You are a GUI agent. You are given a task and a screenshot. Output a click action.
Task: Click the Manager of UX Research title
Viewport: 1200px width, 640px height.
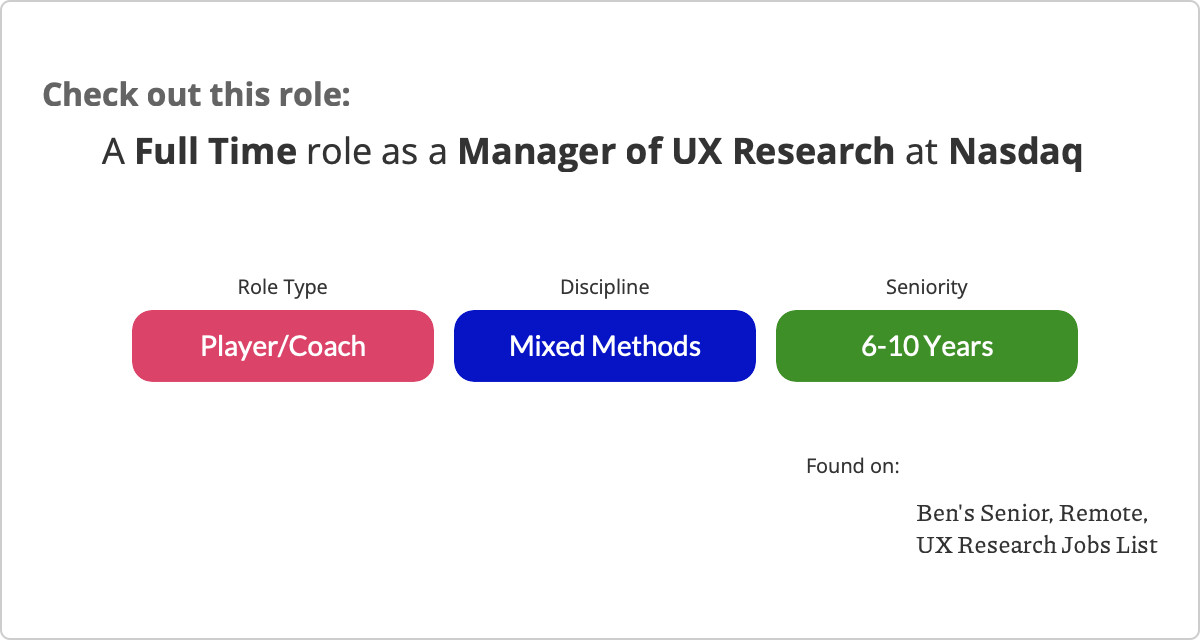click(676, 151)
